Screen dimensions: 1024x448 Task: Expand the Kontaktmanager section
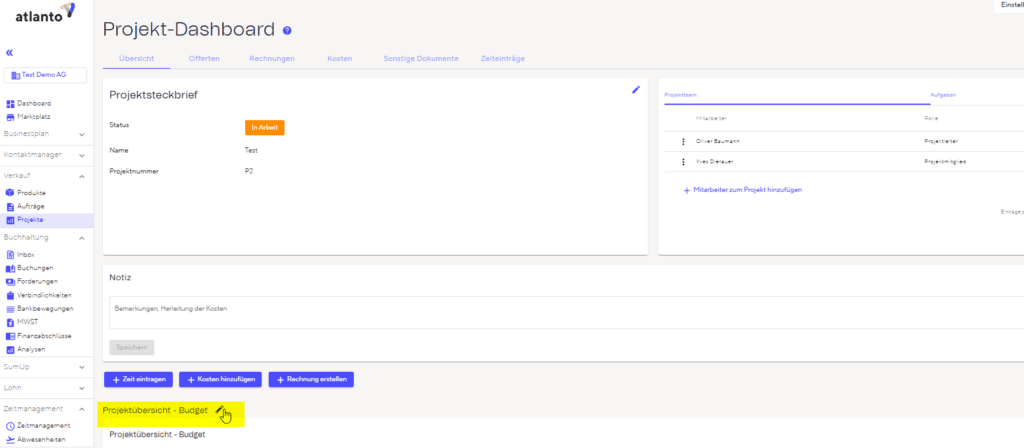(x=81, y=155)
